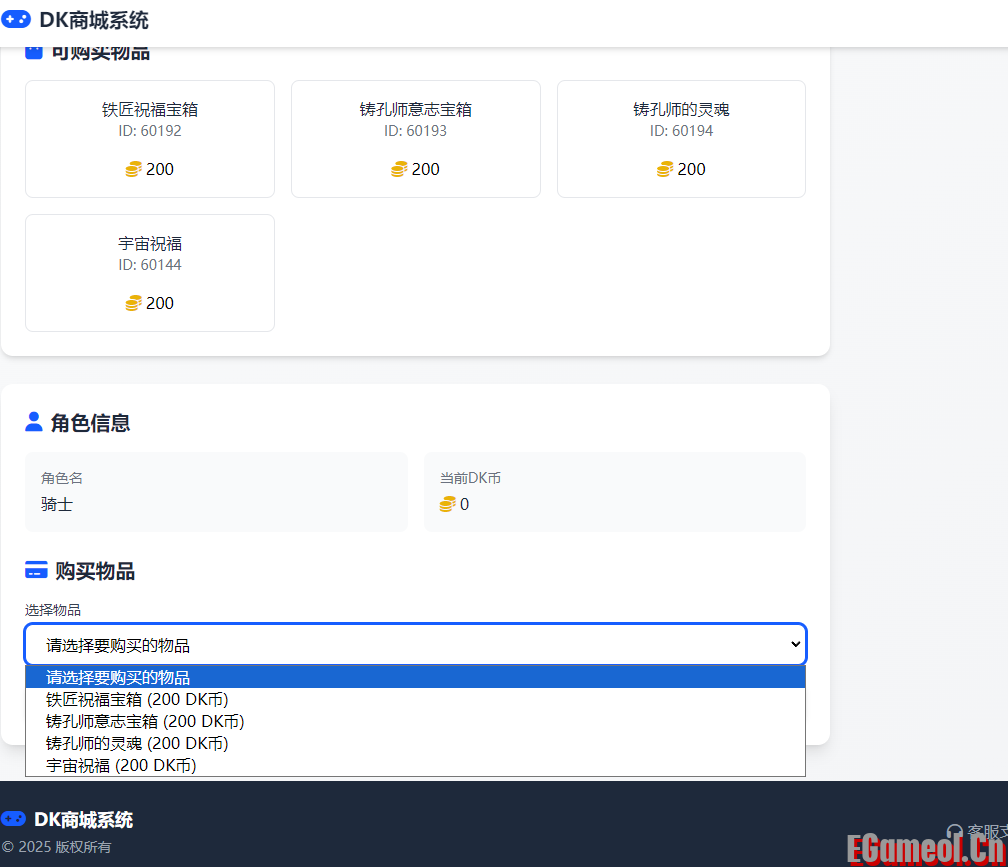The image size is (1008, 867).
Task: Click the shop icon beside 可购买物品 heading
Action: point(33,51)
